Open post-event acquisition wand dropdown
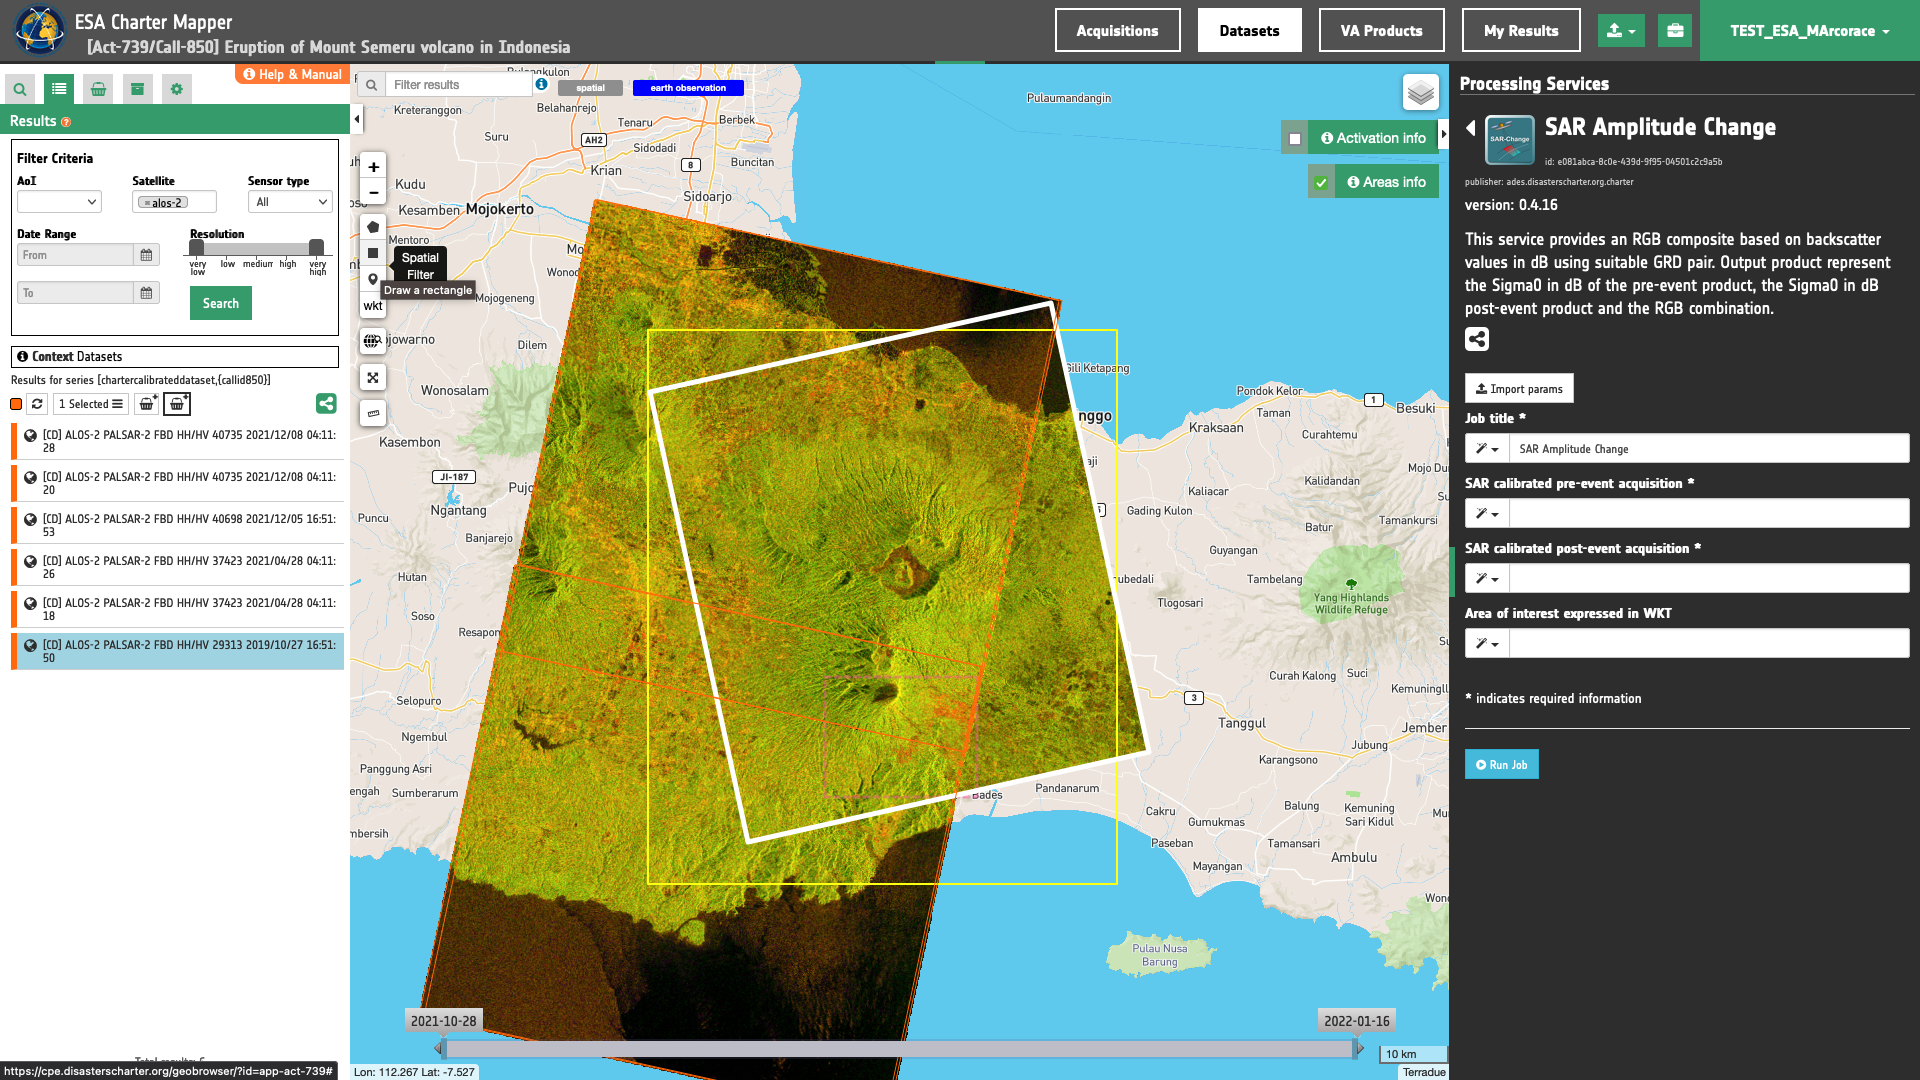The height and width of the screenshot is (1080, 1920). (1487, 579)
